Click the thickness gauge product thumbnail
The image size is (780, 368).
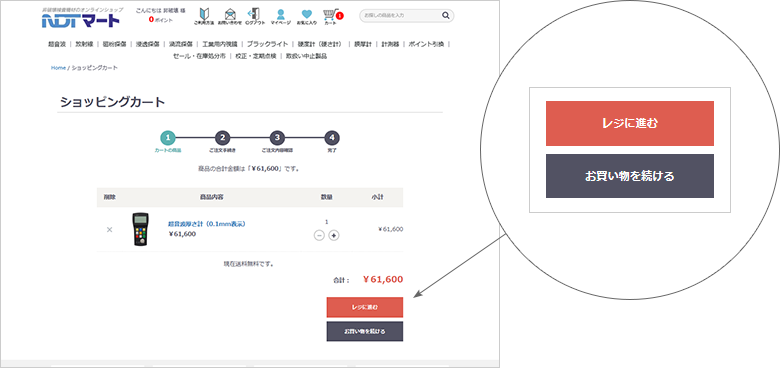[141, 229]
